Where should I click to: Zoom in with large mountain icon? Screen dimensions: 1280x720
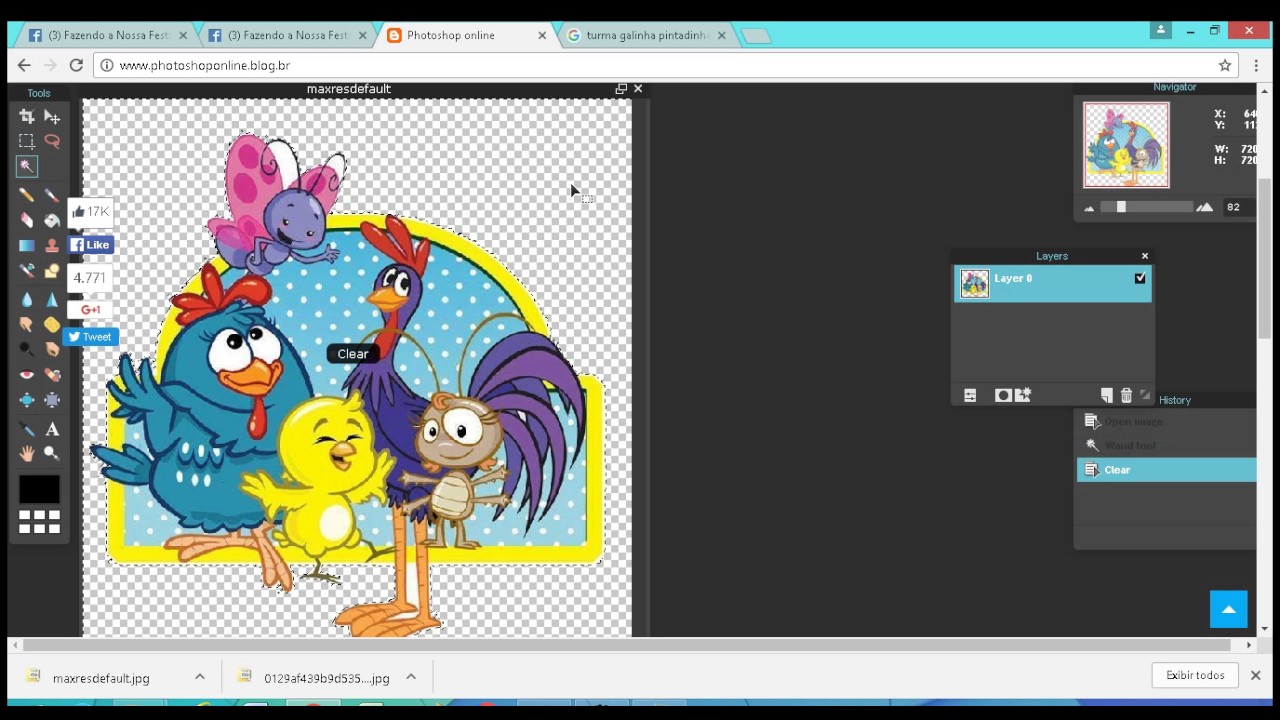(1204, 207)
